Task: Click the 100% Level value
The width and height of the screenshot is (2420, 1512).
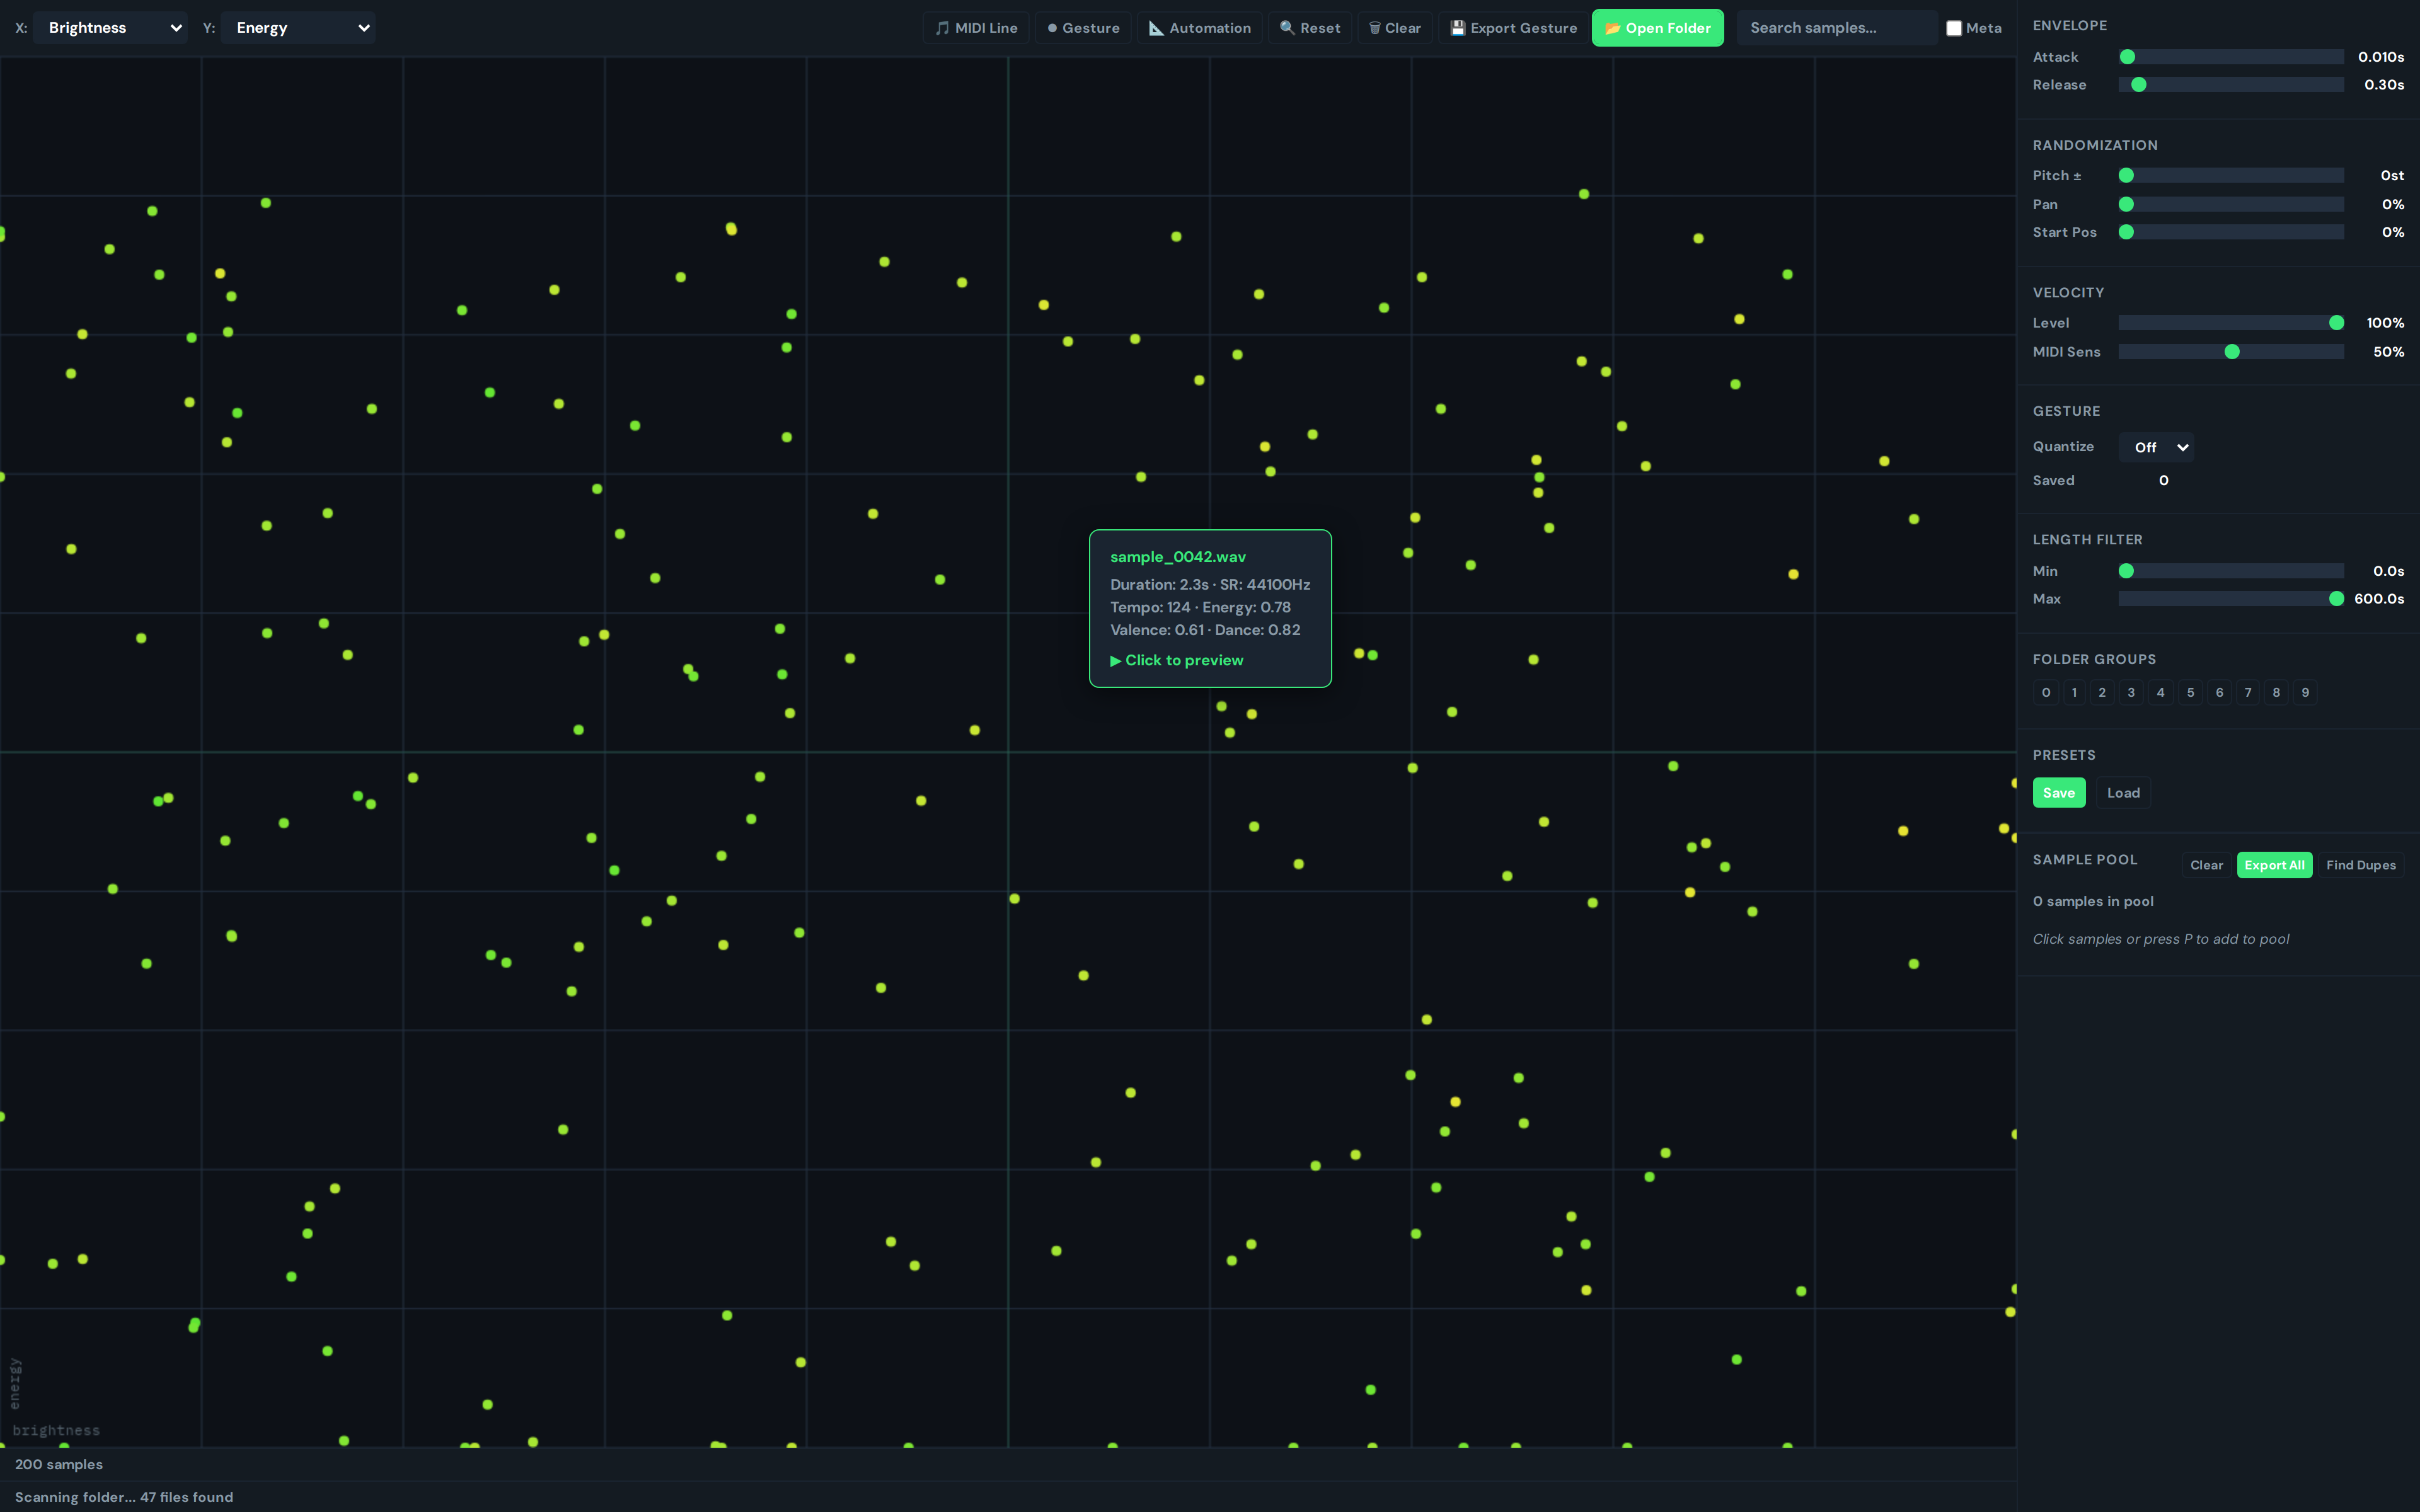Action: pos(2385,323)
